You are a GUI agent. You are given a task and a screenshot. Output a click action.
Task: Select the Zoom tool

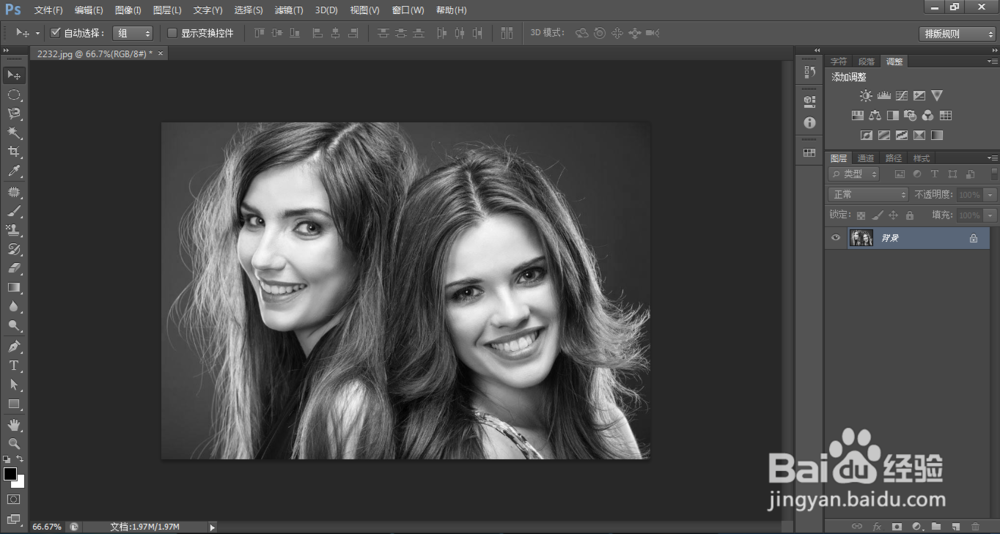click(x=14, y=443)
